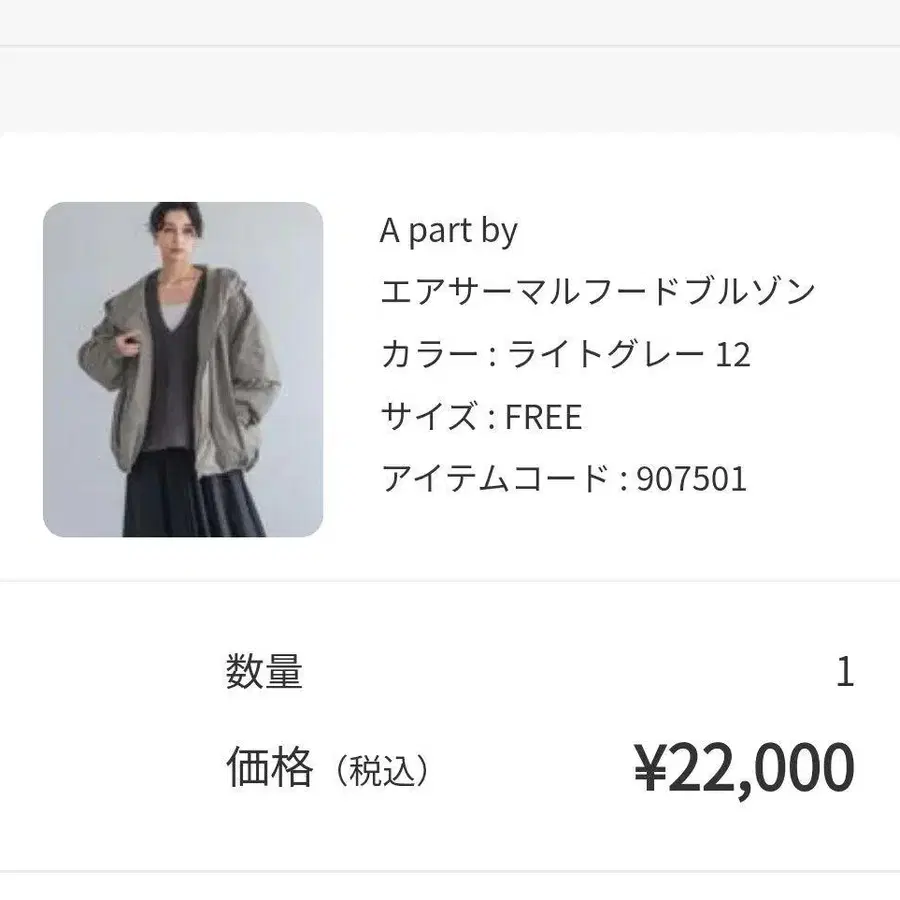Click the （税込） tax-included note
Screen dimensions: 900x900
pos(382,771)
